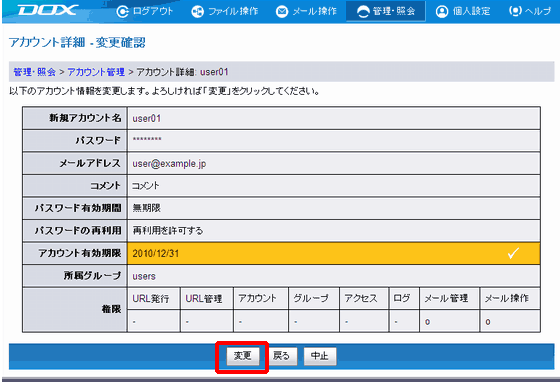Open the メール操作 menu
Viewport: 560px width, 382px height.
pos(306,11)
